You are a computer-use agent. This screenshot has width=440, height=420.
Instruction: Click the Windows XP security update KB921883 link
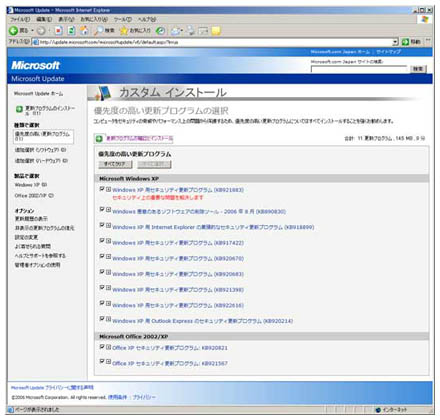[178, 190]
